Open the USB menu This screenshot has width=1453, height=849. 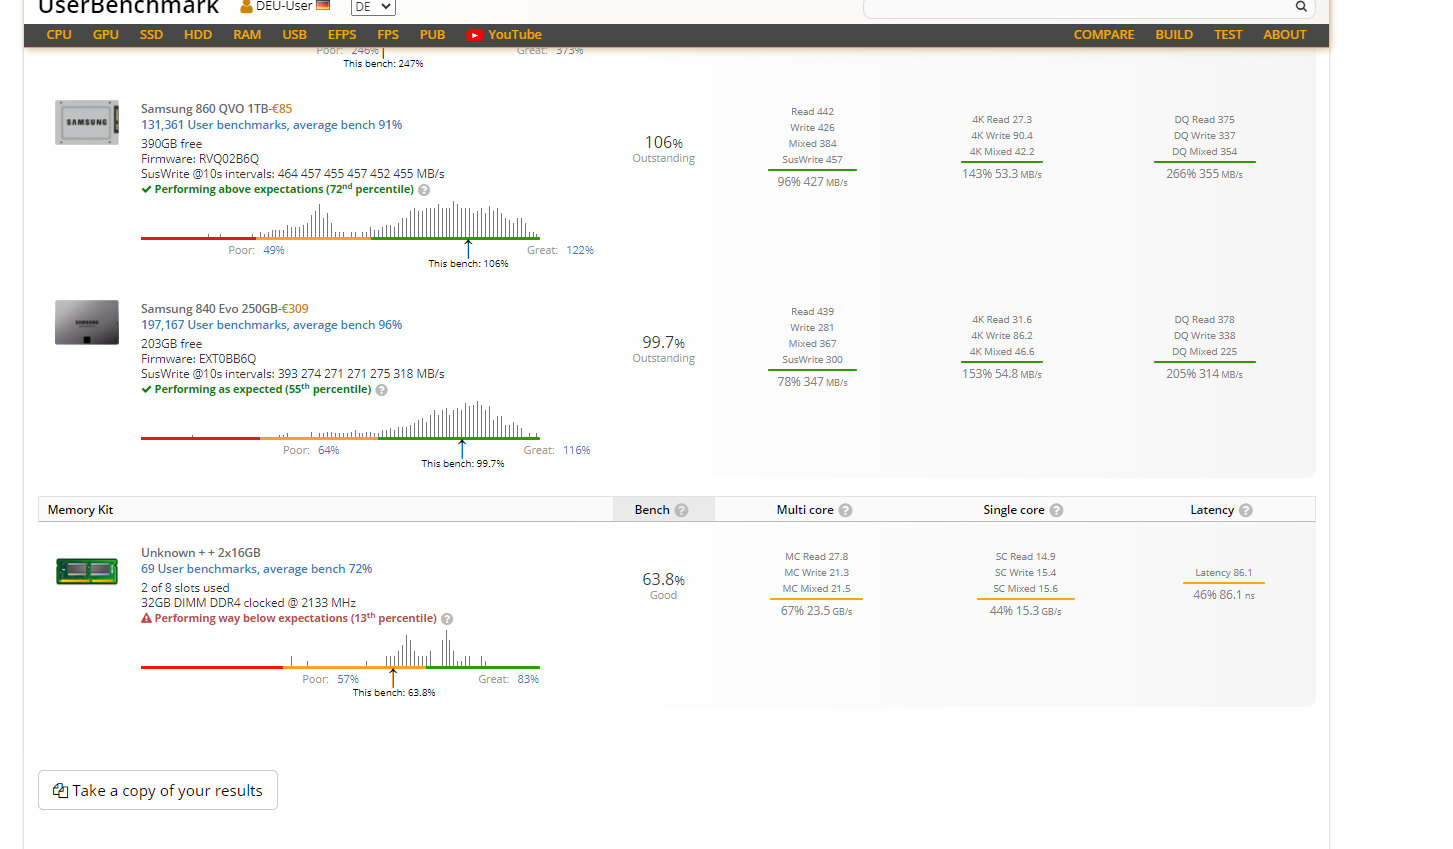[294, 35]
